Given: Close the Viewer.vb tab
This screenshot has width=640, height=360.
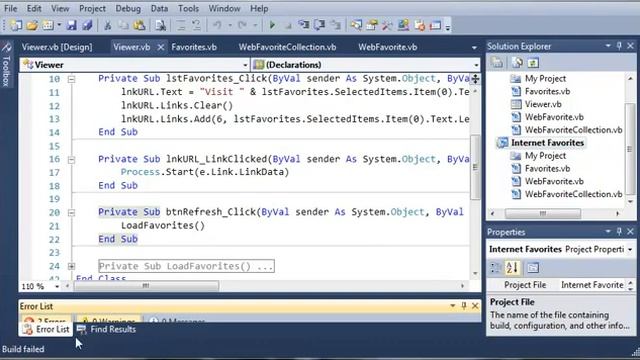Looking at the screenshot, I should [x=161, y=47].
